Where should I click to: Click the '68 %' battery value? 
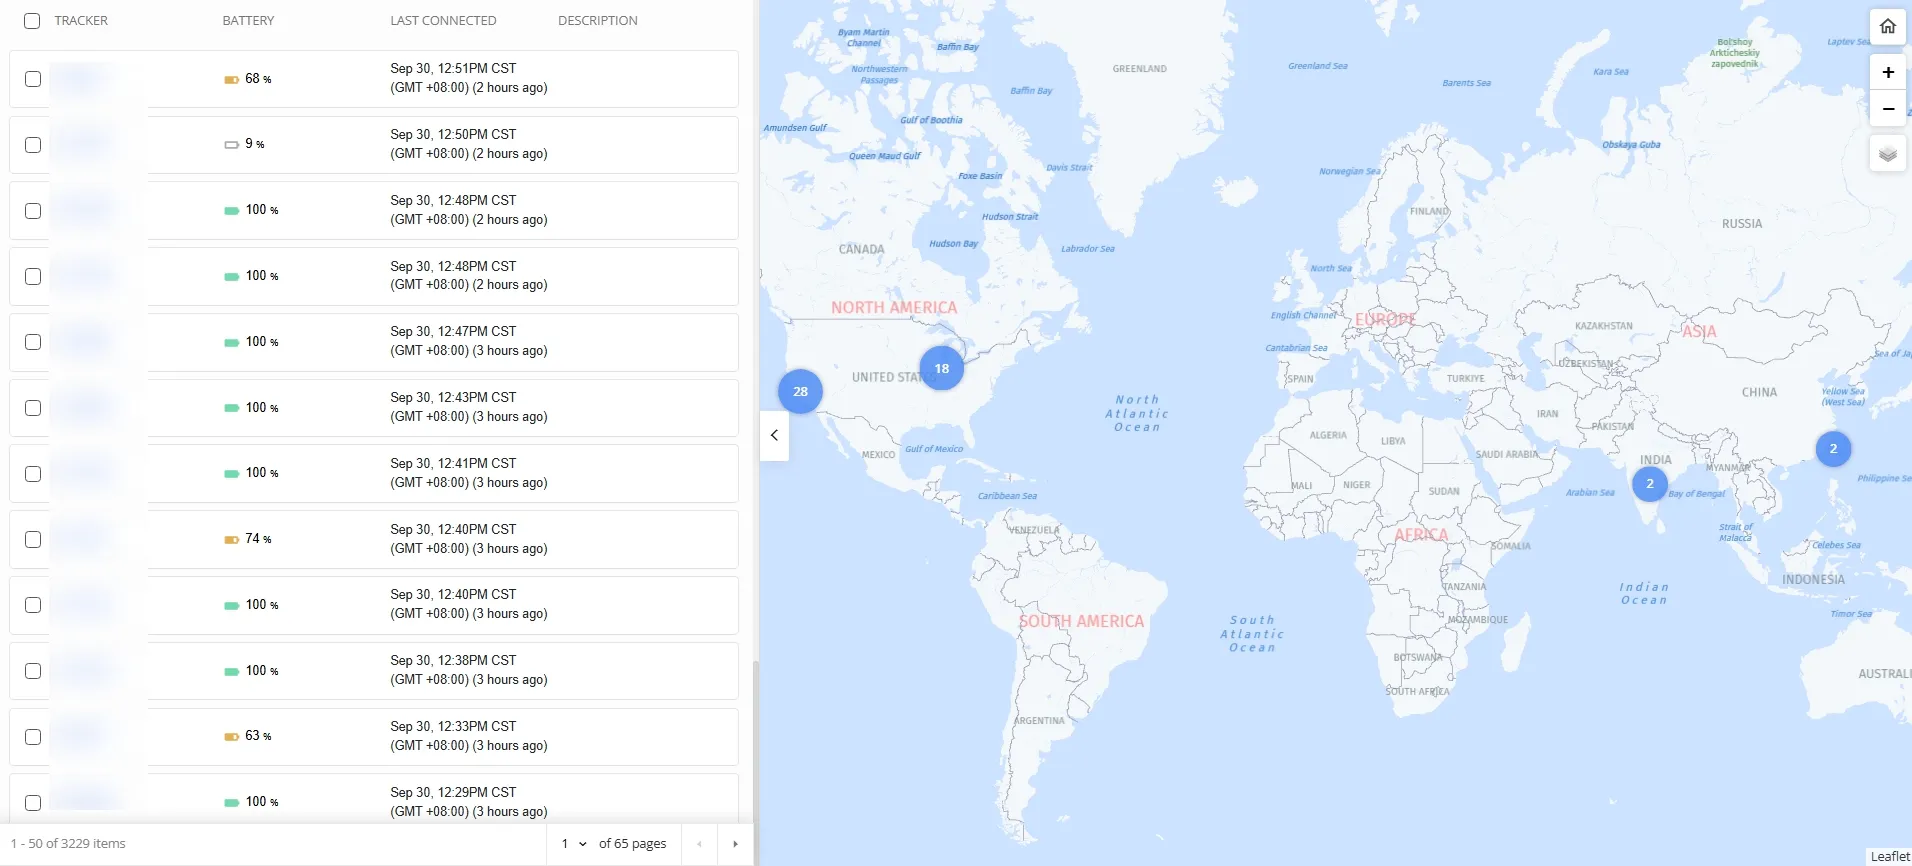(258, 79)
